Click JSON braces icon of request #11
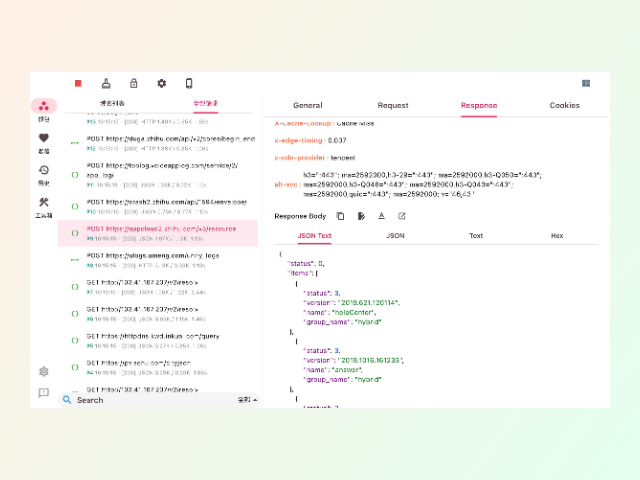The height and width of the screenshot is (480, 640). click(x=75, y=175)
